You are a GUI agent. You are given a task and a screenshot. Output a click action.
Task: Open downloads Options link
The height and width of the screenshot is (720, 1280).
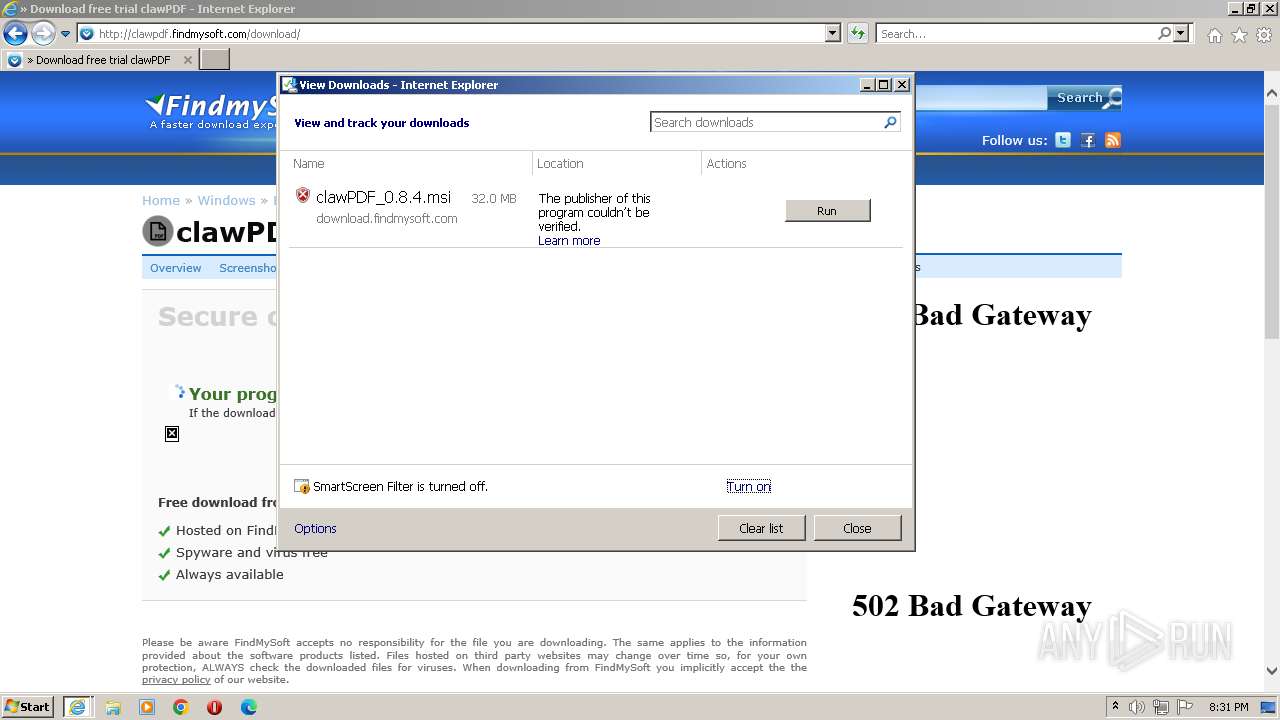[x=315, y=528]
